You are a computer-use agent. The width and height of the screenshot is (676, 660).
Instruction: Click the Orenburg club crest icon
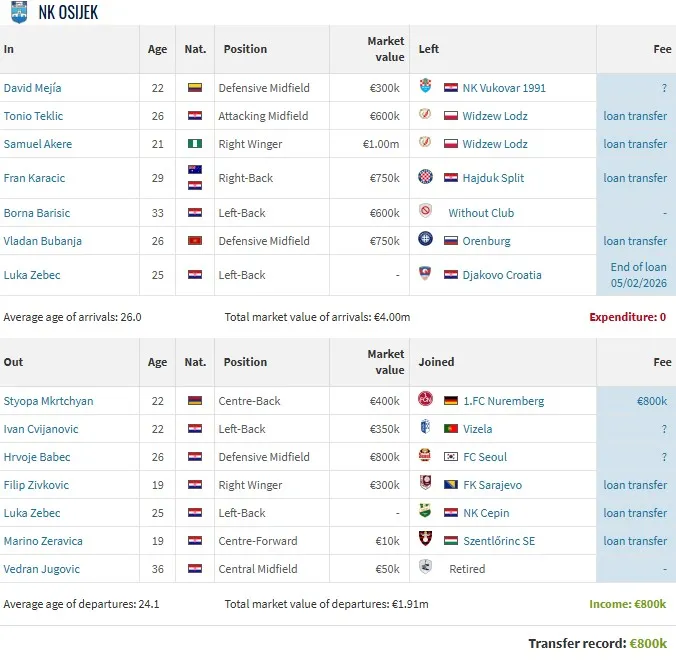click(425, 241)
